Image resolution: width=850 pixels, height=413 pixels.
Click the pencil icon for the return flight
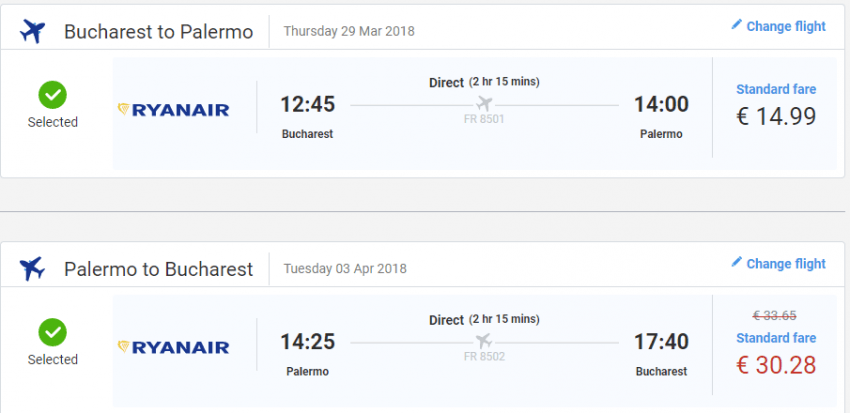pos(737,263)
